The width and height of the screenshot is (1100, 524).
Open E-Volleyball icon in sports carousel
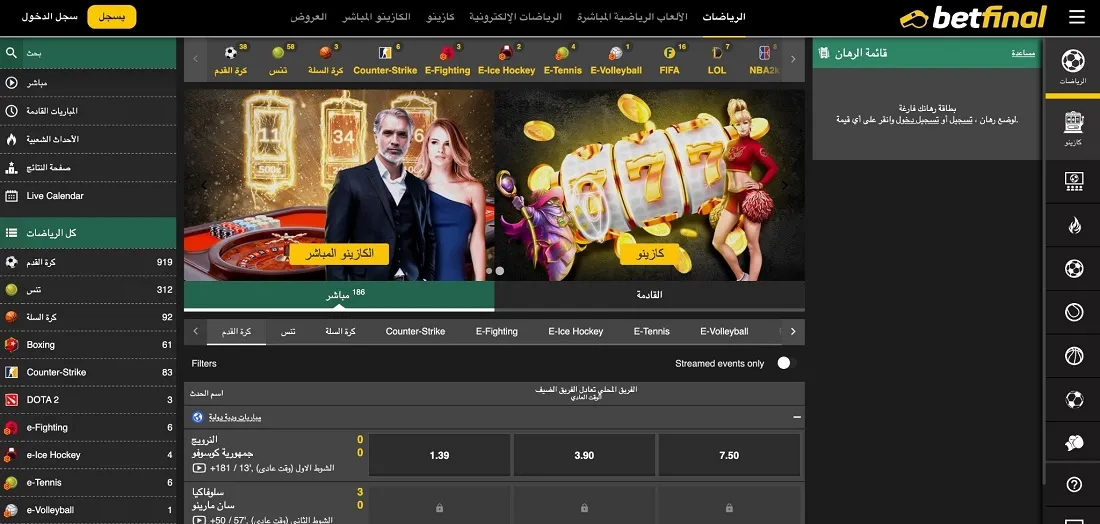tap(615, 53)
